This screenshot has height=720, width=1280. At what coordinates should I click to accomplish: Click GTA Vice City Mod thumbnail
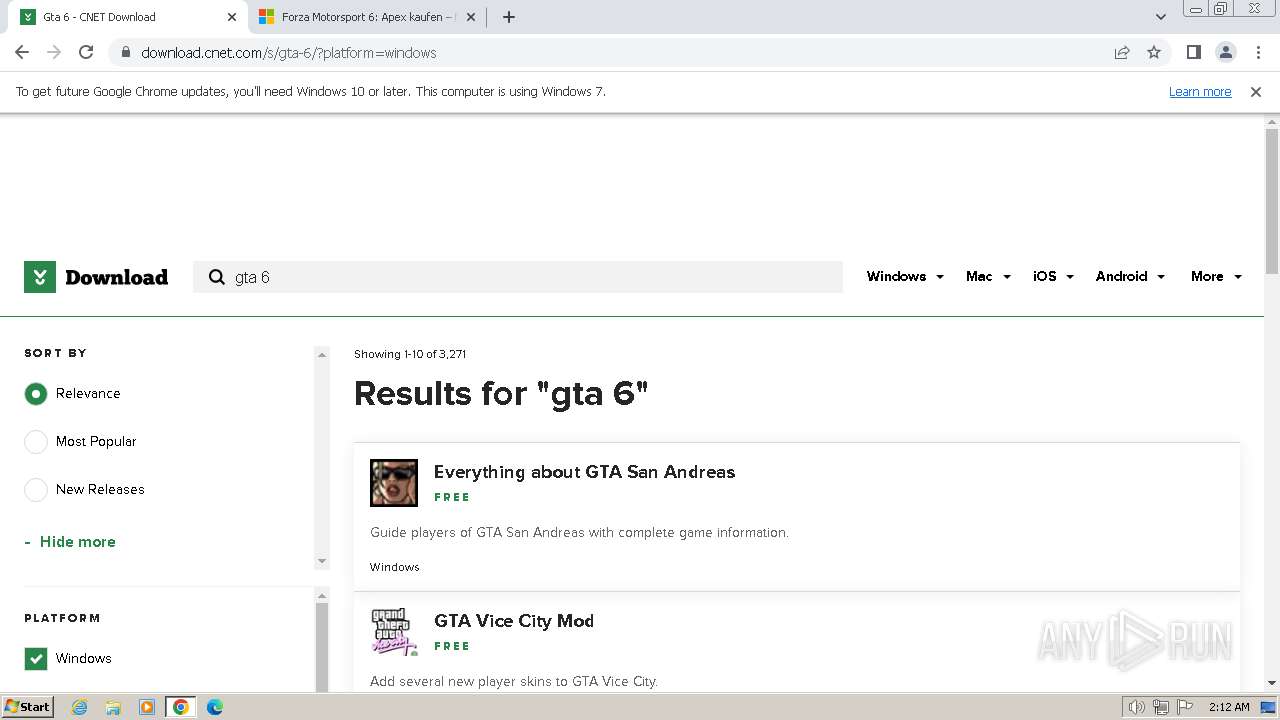pos(394,632)
